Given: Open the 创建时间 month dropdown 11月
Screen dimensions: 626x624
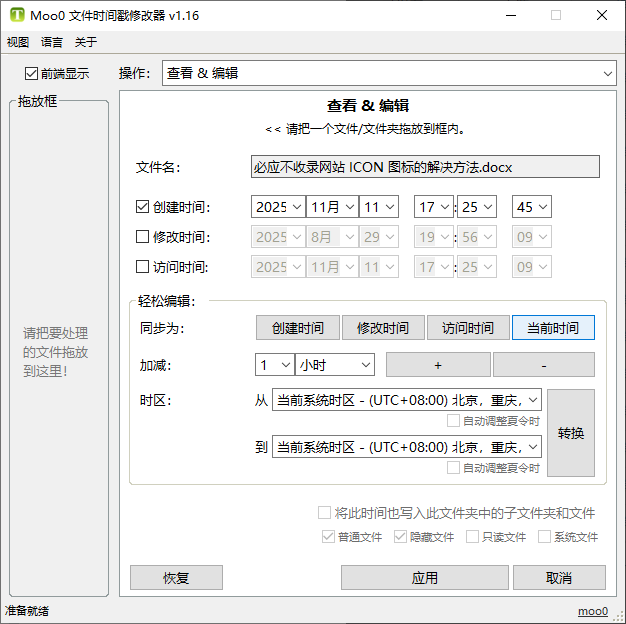Looking at the screenshot, I should tap(332, 207).
